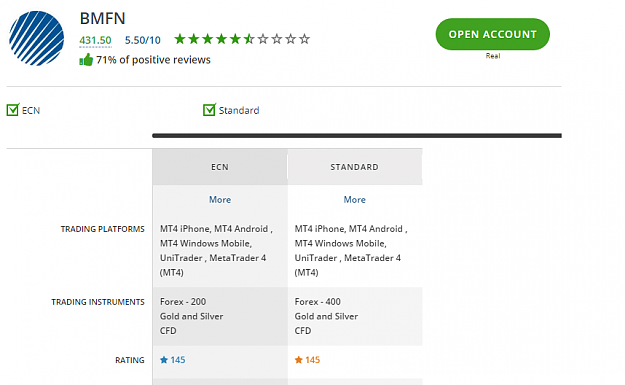Uncheck the Standard account checkbox

click(x=209, y=110)
